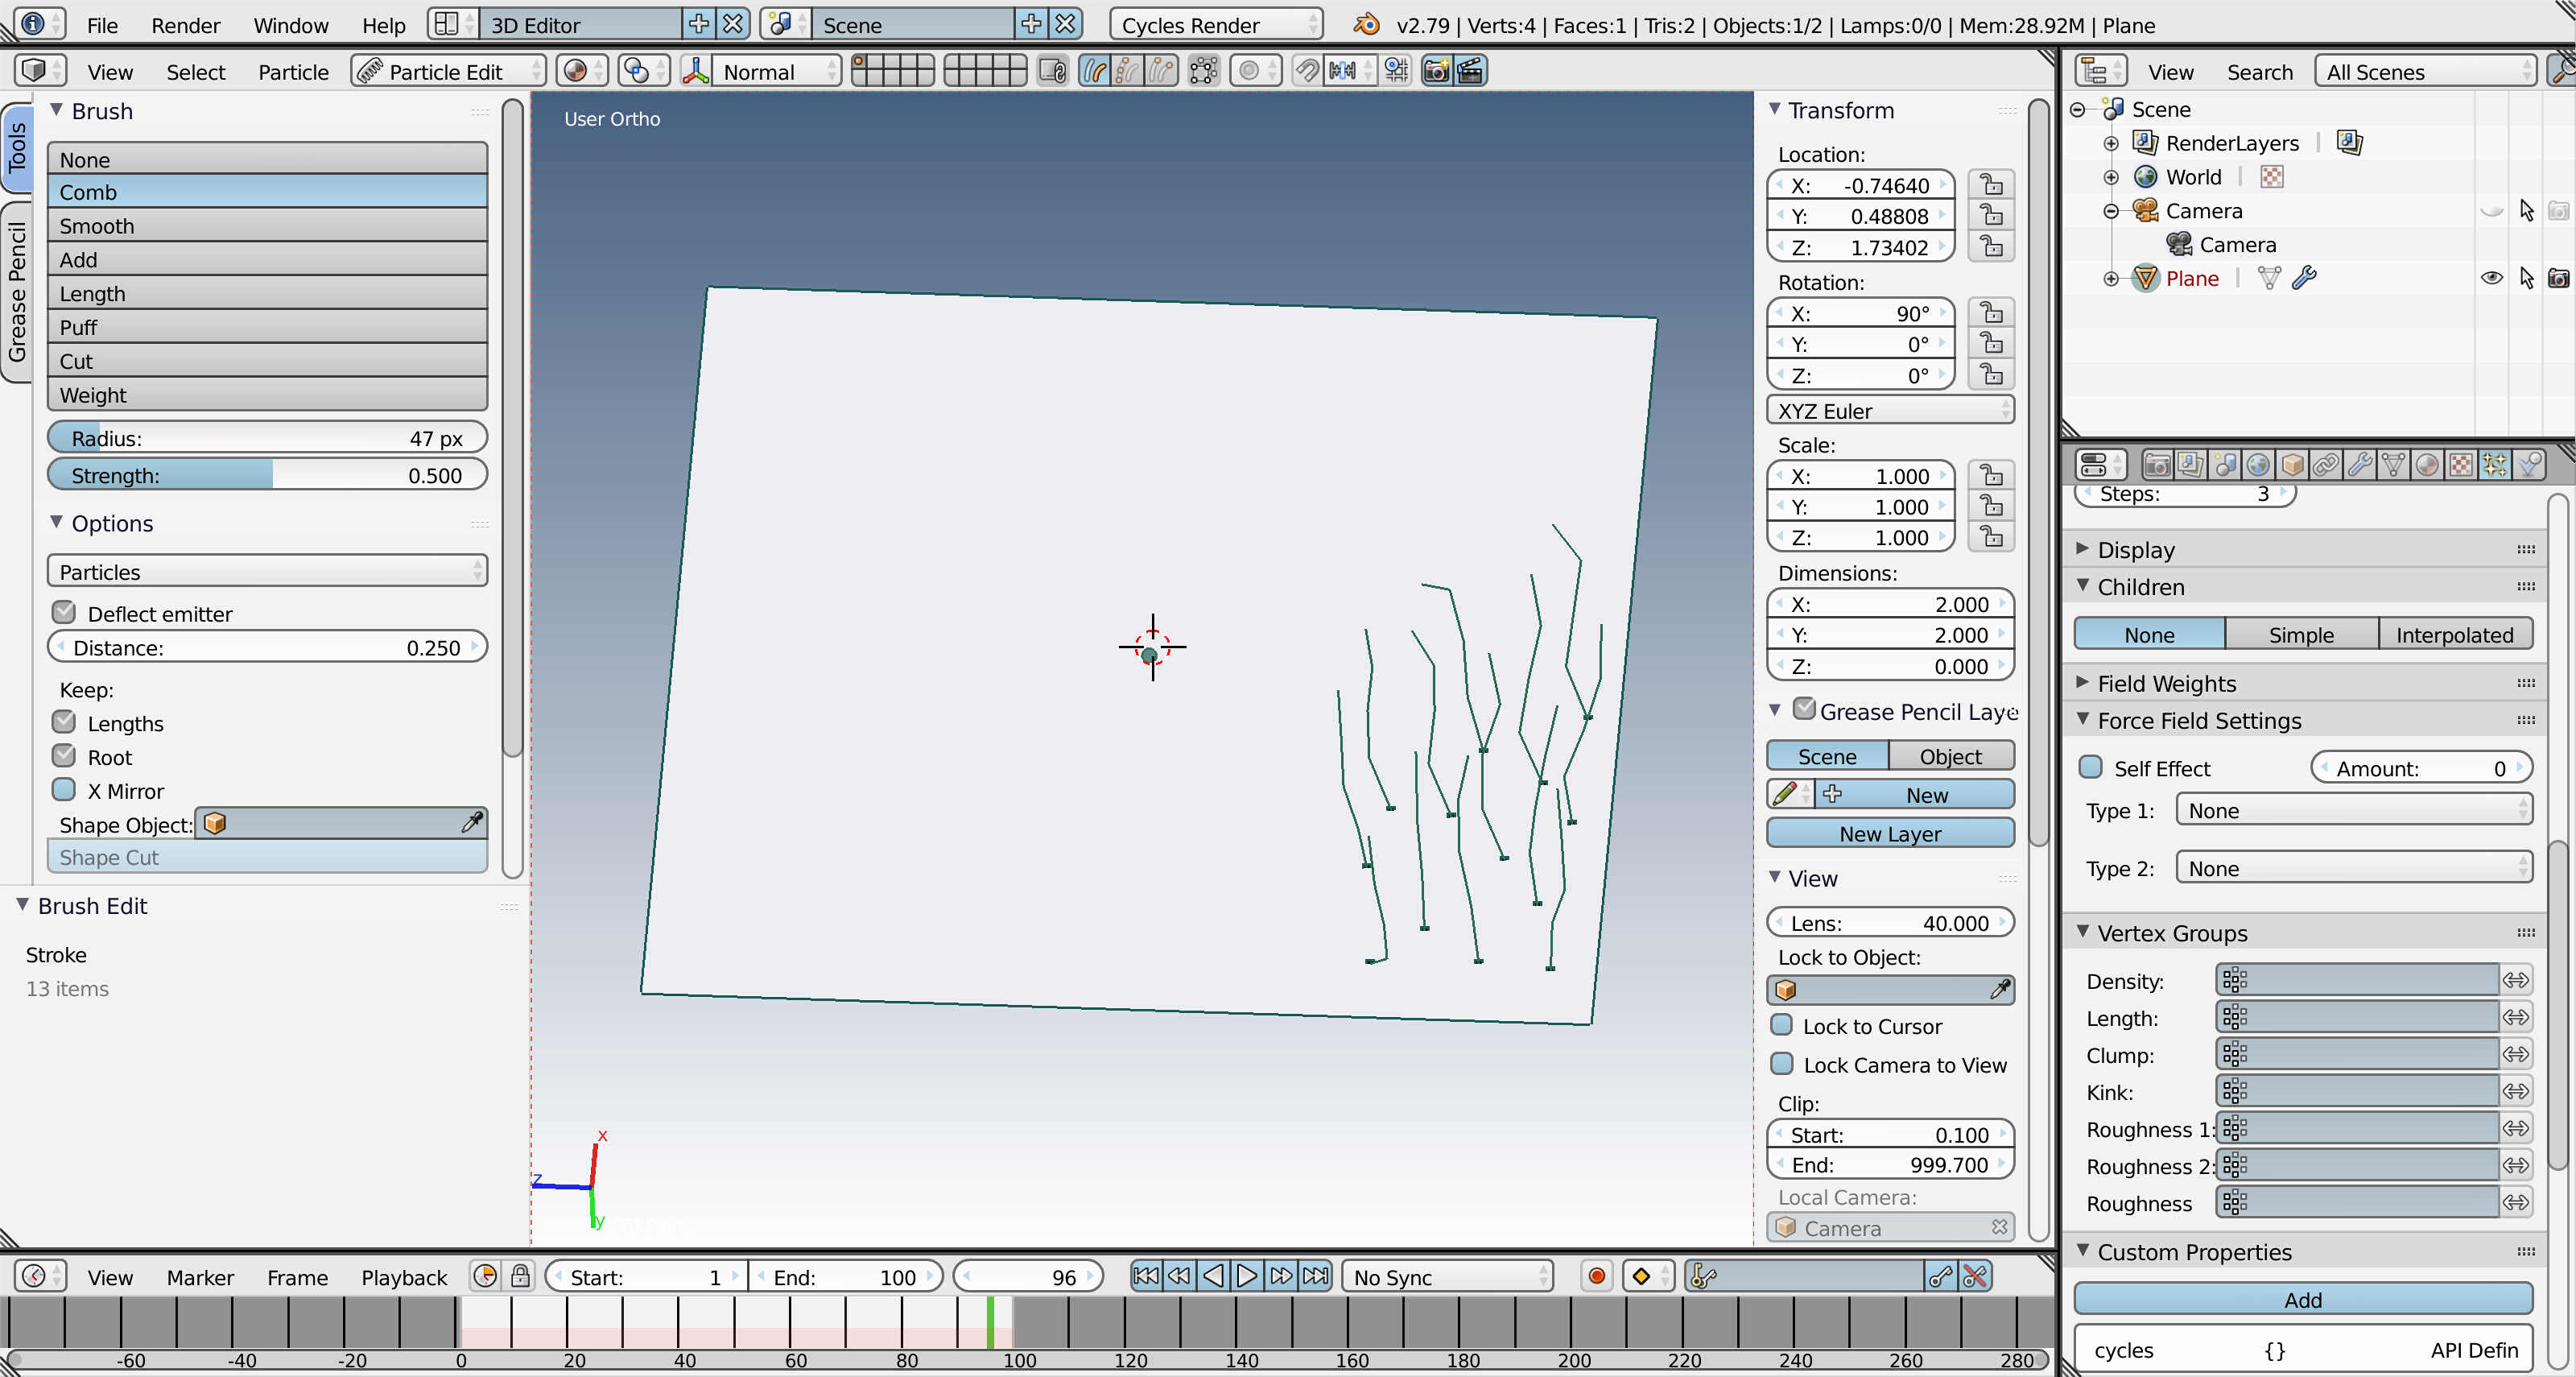Click Add custom property button
Screen dimensions: 2576x1377
click(2303, 1299)
